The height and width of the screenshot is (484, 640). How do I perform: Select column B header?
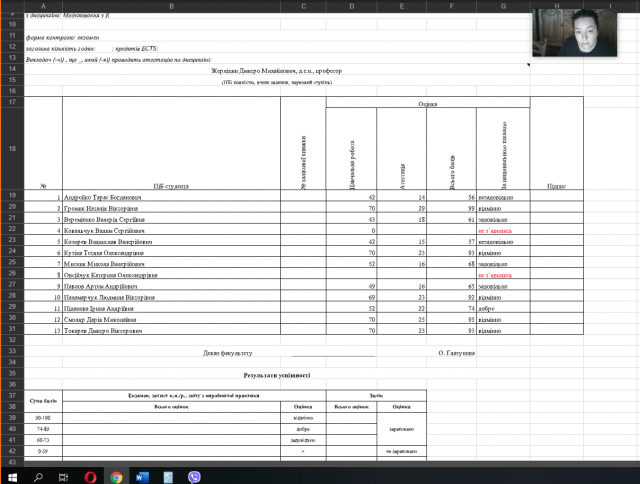pos(171,5)
